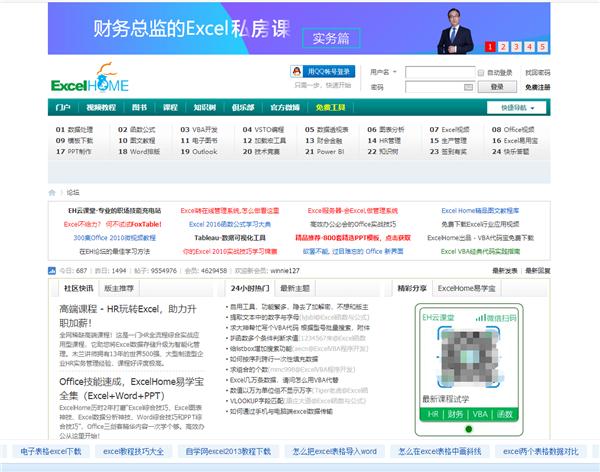Go to banner slide 4
This screenshot has width=600, height=472.
click(x=529, y=47)
